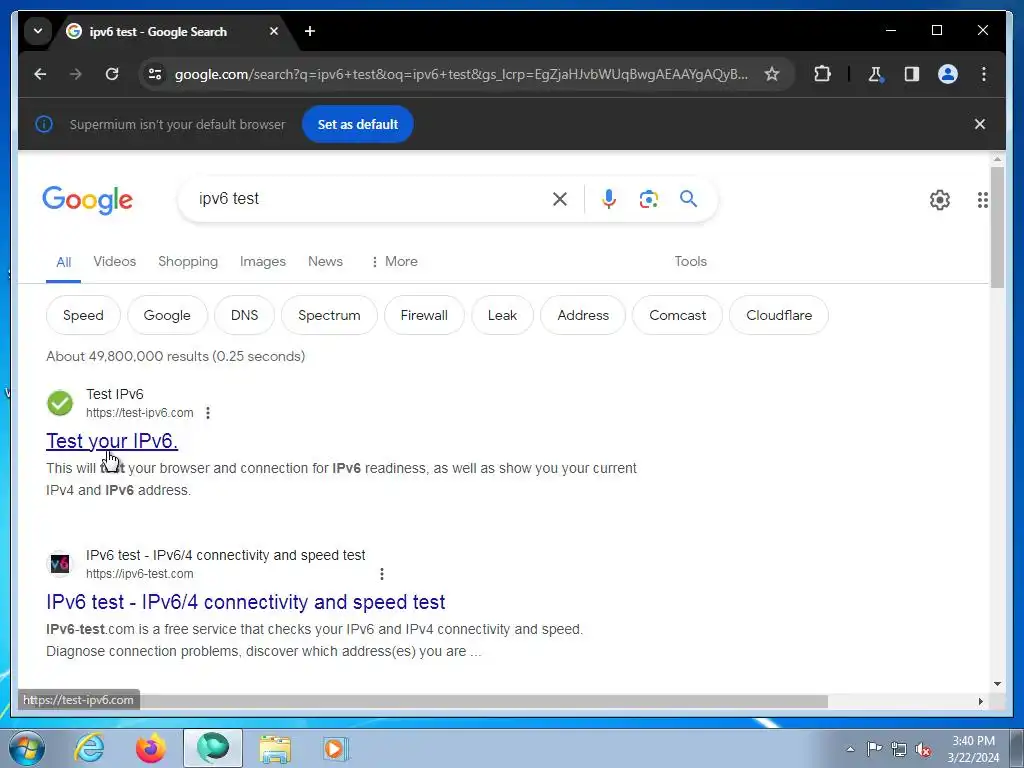Open Google quick settings gear

click(940, 200)
